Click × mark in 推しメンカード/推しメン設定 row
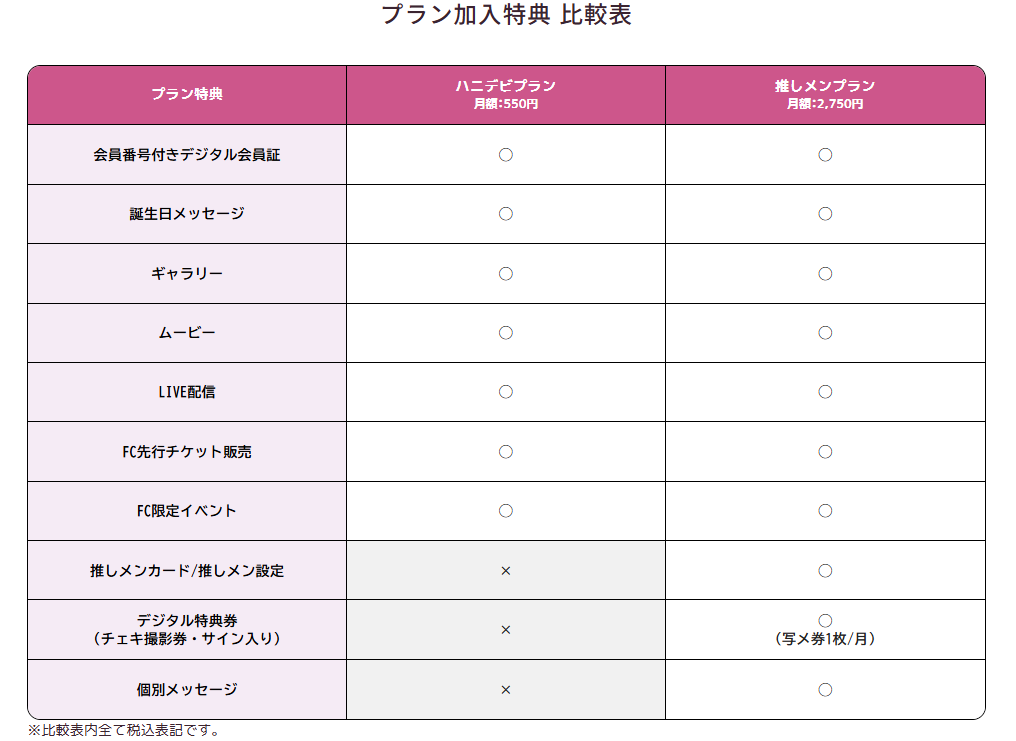Screen dimensions: 1016x741 tap(506, 570)
